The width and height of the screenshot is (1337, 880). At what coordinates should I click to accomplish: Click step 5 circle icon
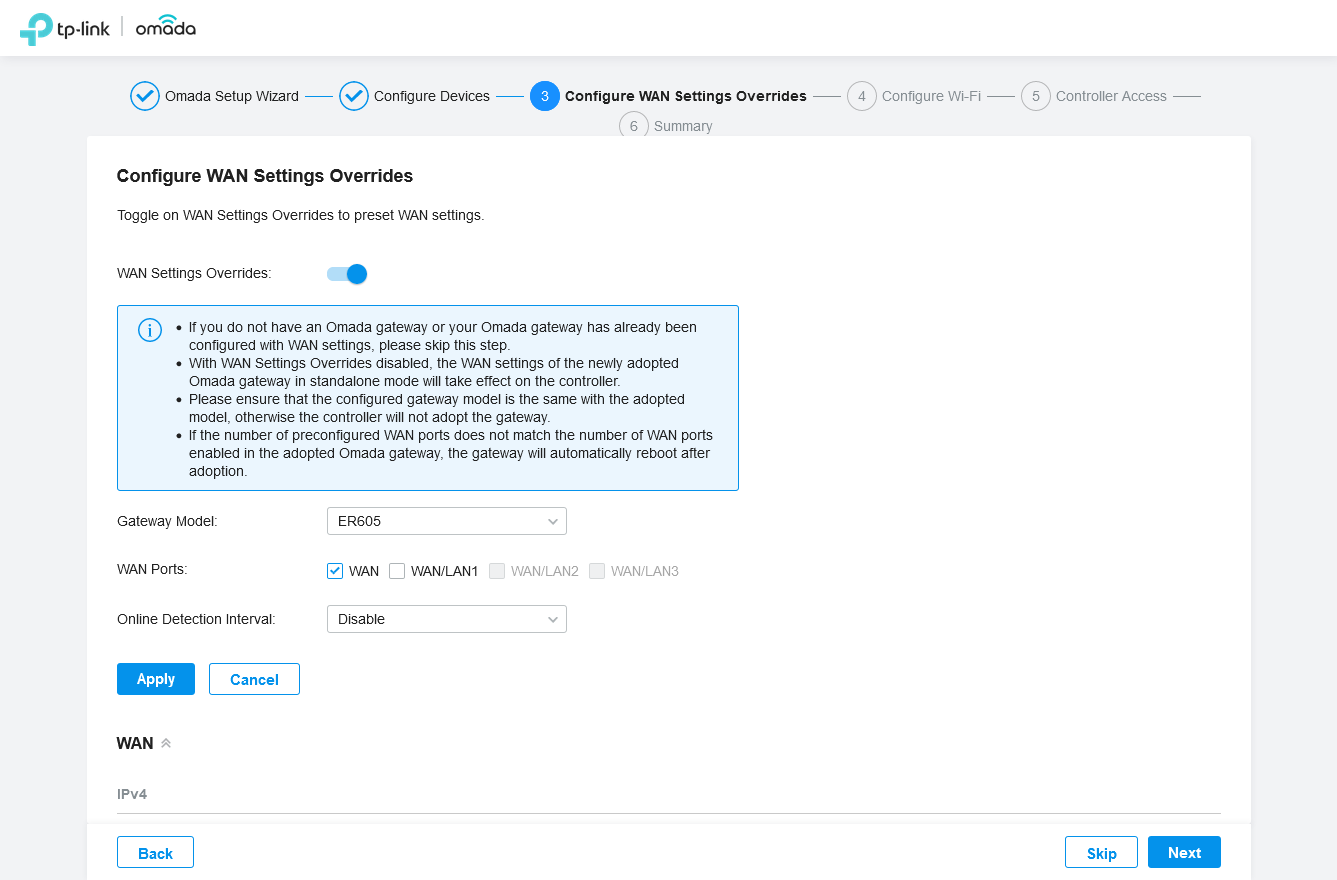pos(1036,96)
